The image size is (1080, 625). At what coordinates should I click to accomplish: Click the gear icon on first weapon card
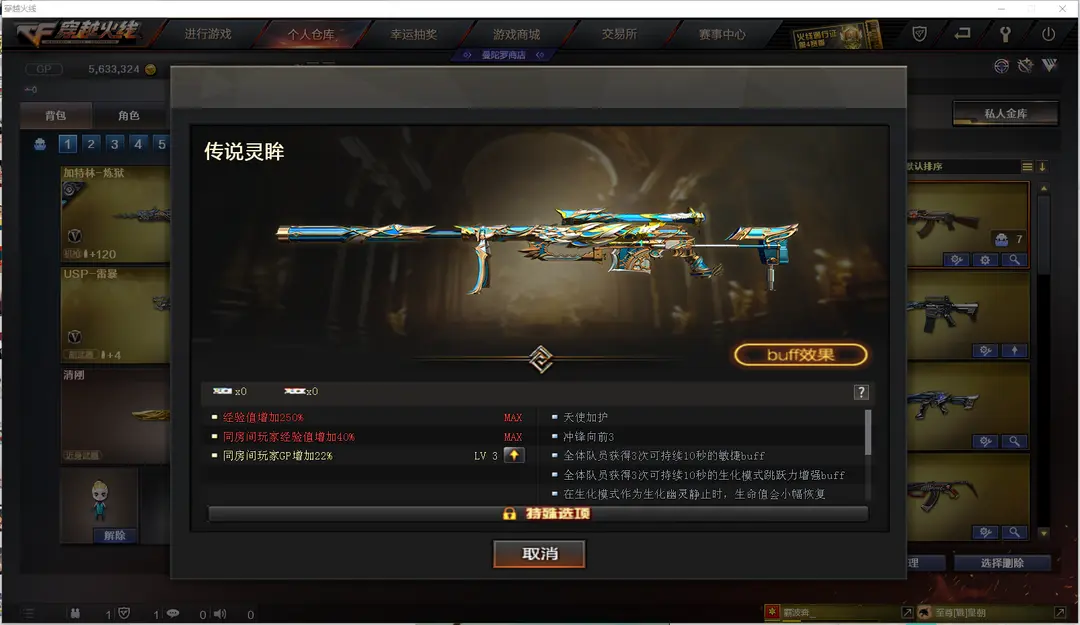[986, 260]
